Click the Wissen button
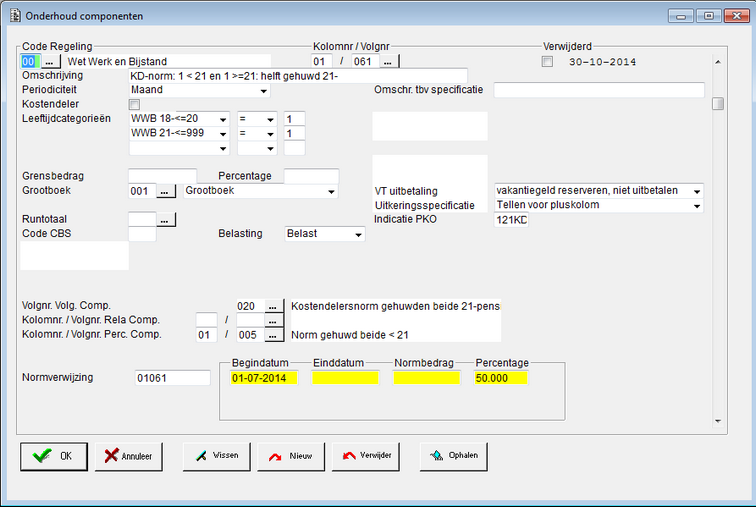This screenshot has height=507, width=756. coord(216,456)
